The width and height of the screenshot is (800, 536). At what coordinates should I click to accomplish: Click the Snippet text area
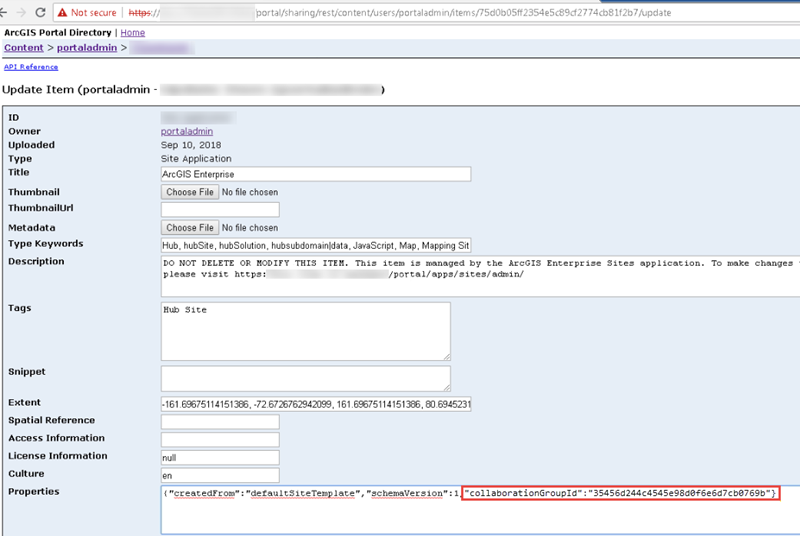[x=306, y=378]
